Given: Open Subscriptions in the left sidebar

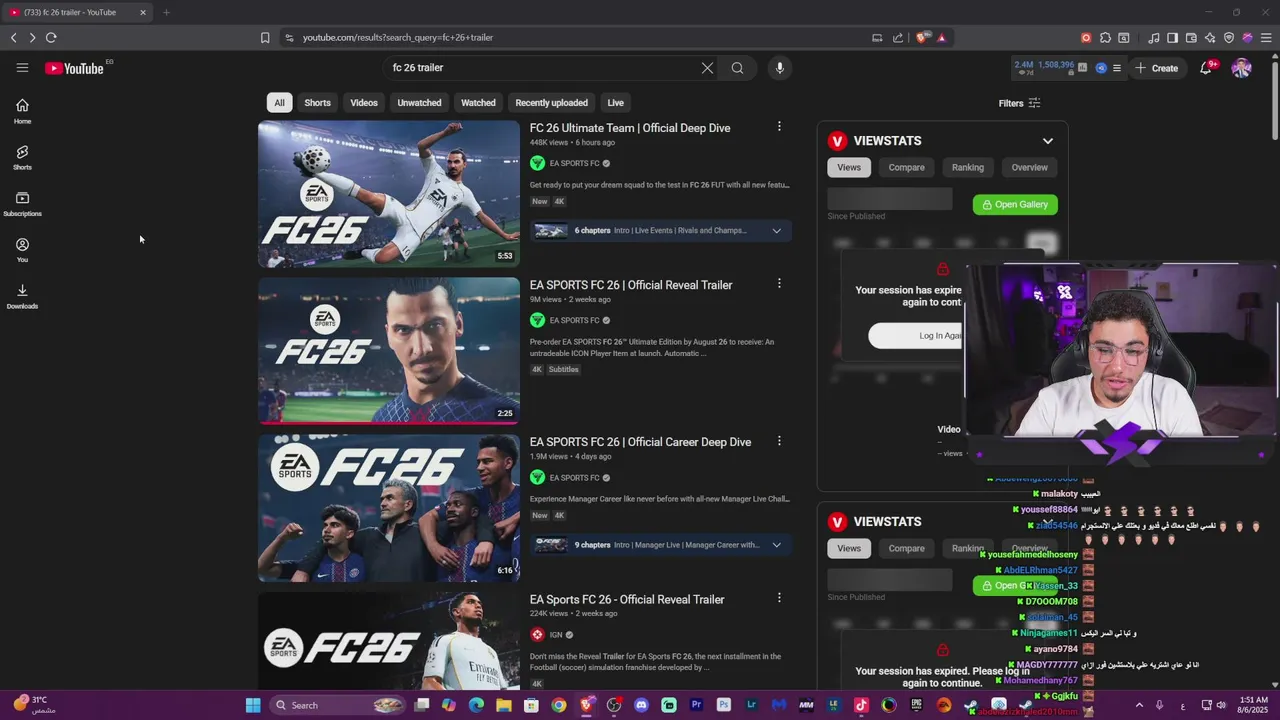Looking at the screenshot, I should 22,204.
